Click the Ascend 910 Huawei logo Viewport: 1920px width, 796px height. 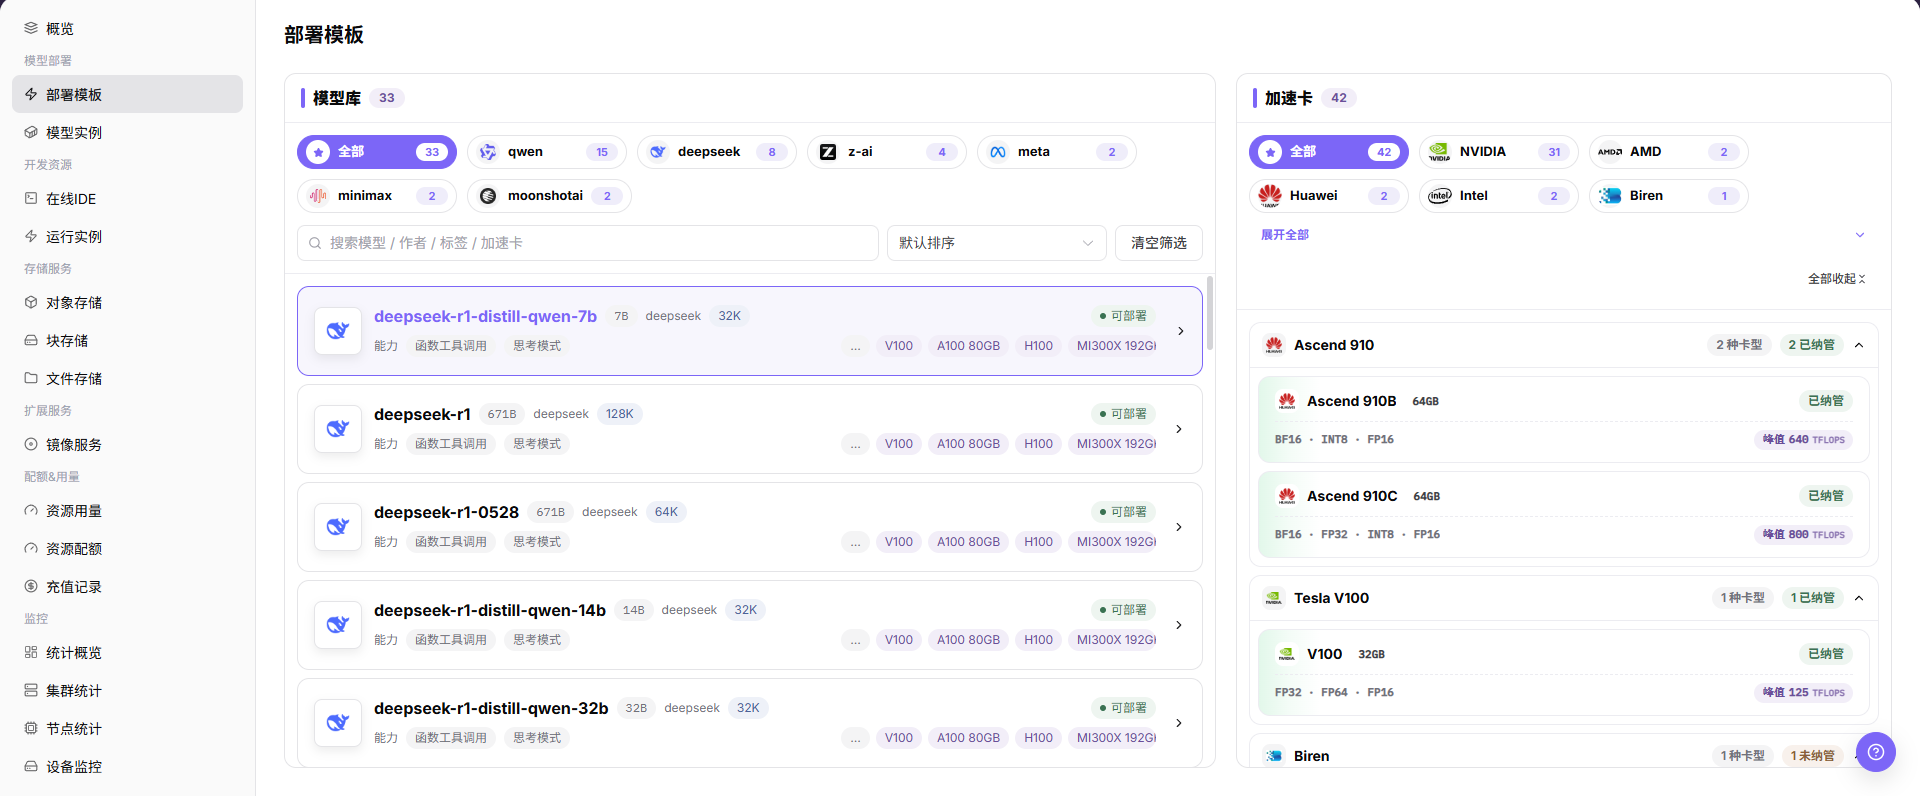[x=1274, y=345]
